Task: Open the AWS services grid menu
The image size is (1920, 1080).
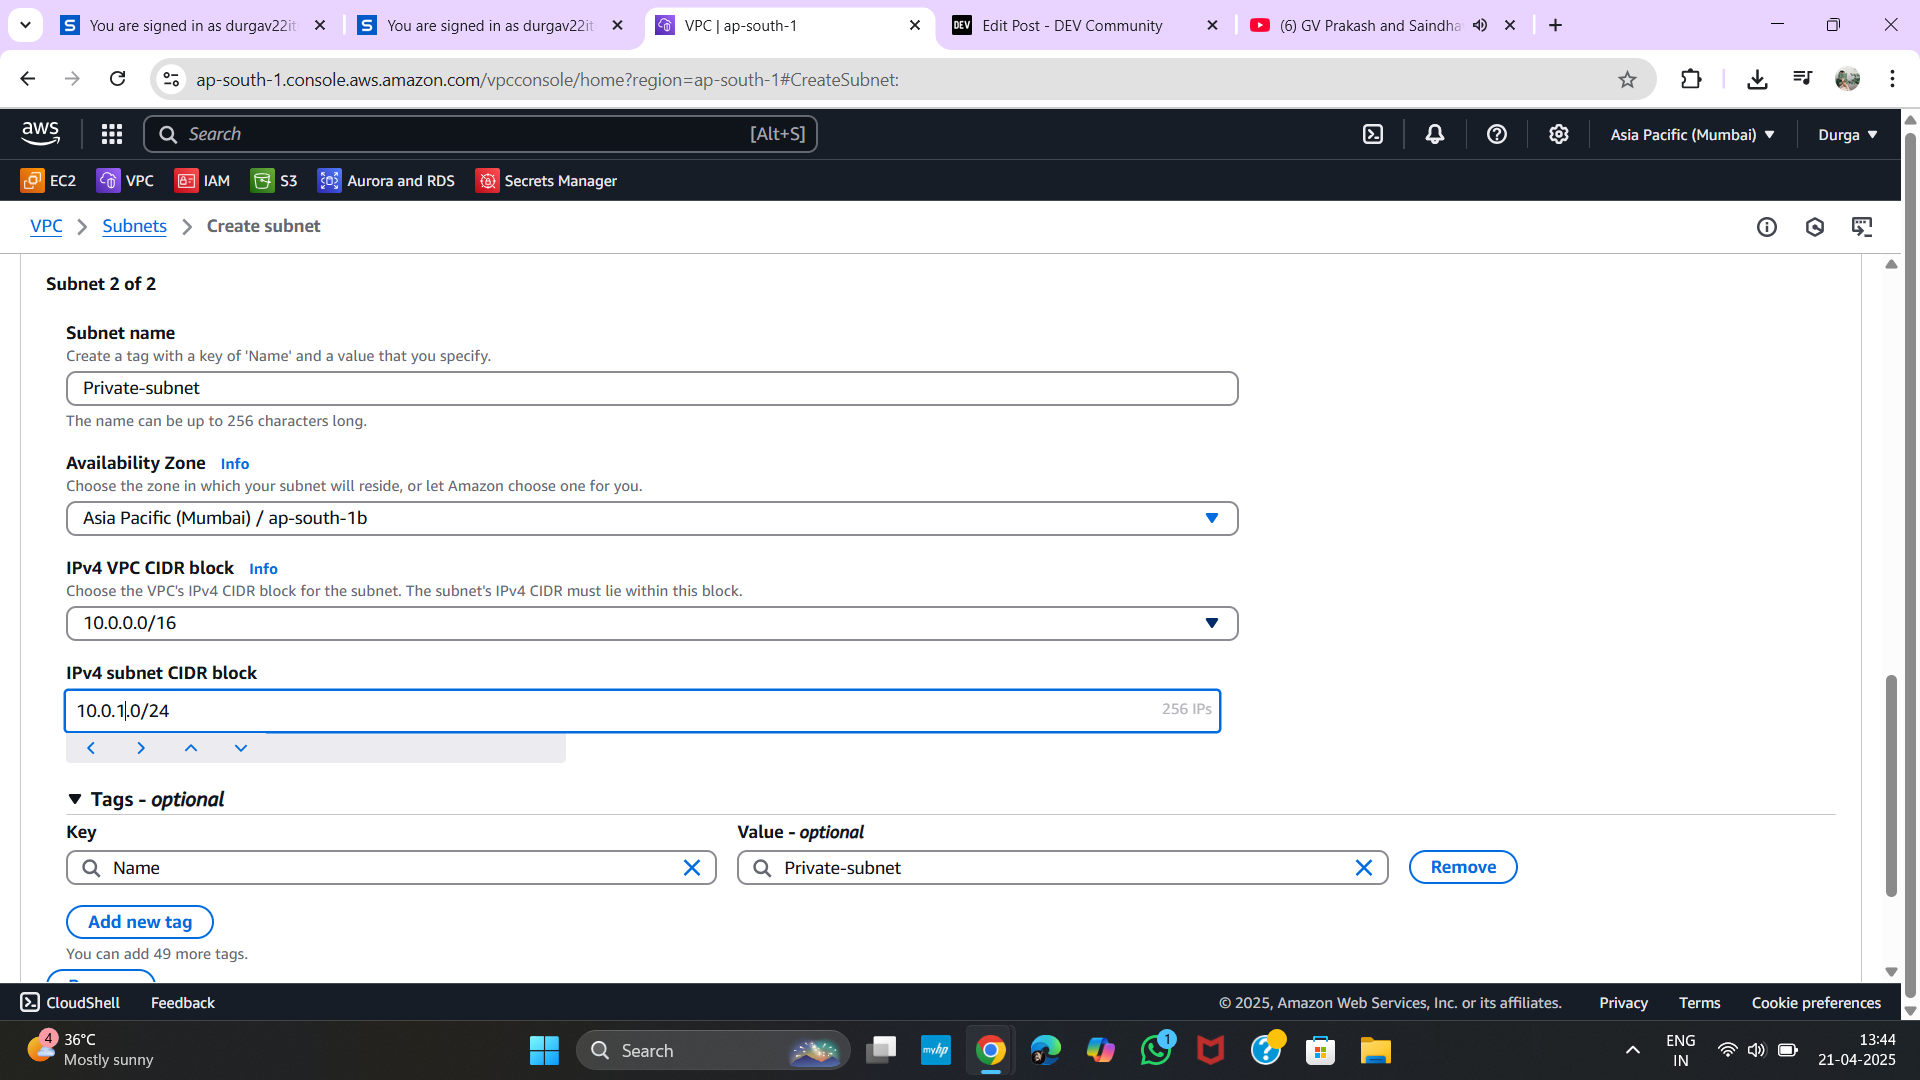Action: point(112,134)
